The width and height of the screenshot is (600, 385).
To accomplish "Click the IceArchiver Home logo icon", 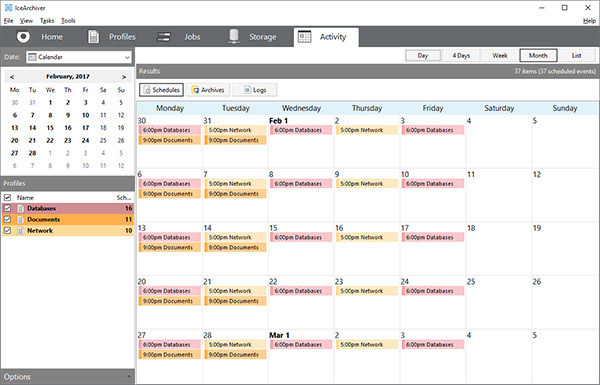I will (x=23, y=37).
